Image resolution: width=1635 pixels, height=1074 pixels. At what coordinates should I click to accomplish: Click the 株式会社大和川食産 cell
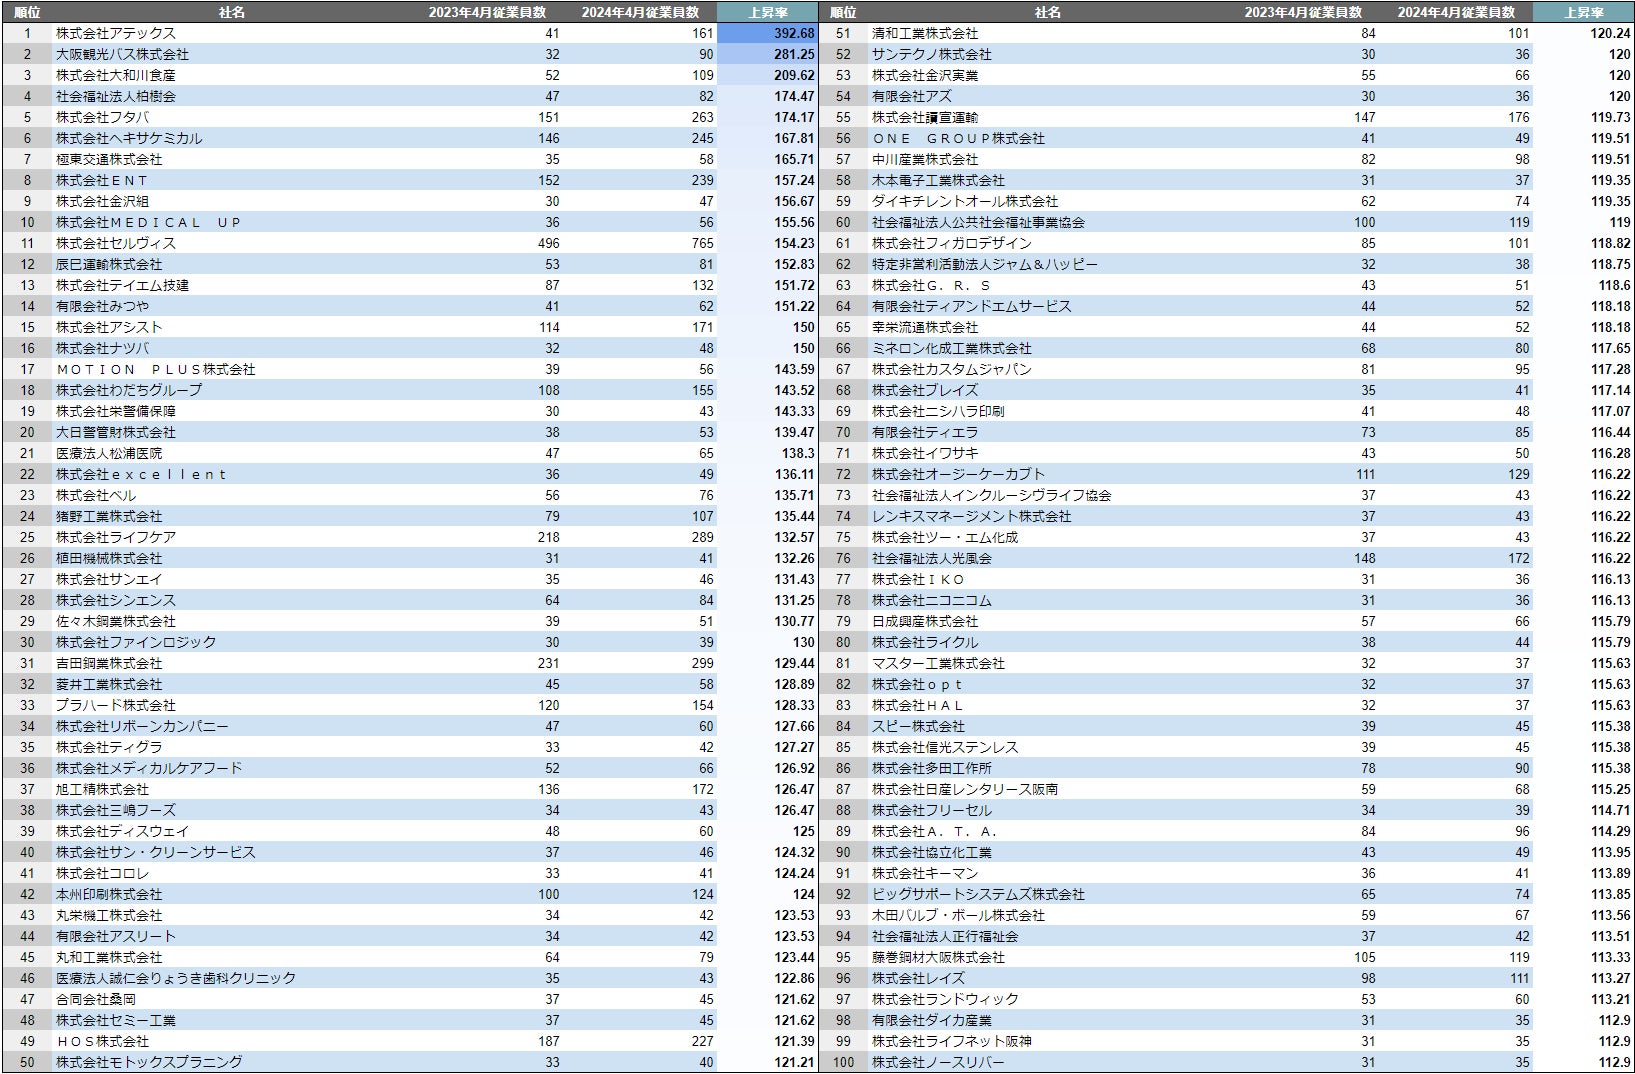coord(116,75)
